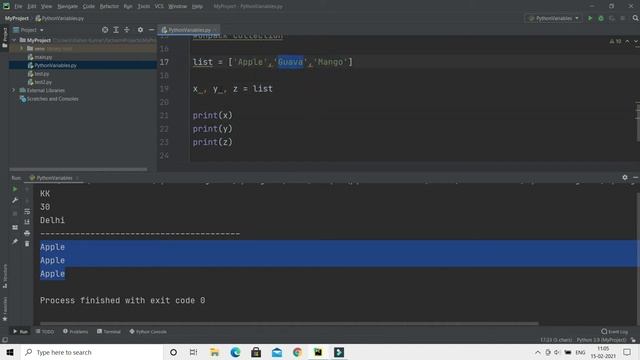Hide the Project panel with minus icon
This screenshot has height=360, width=640.
tap(151, 30)
